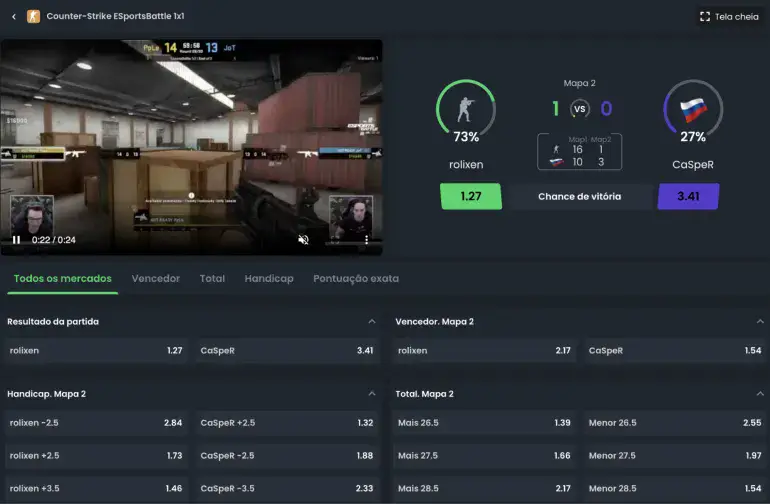Select rolixen +2.5 handicap at 1.73

click(x=96, y=456)
